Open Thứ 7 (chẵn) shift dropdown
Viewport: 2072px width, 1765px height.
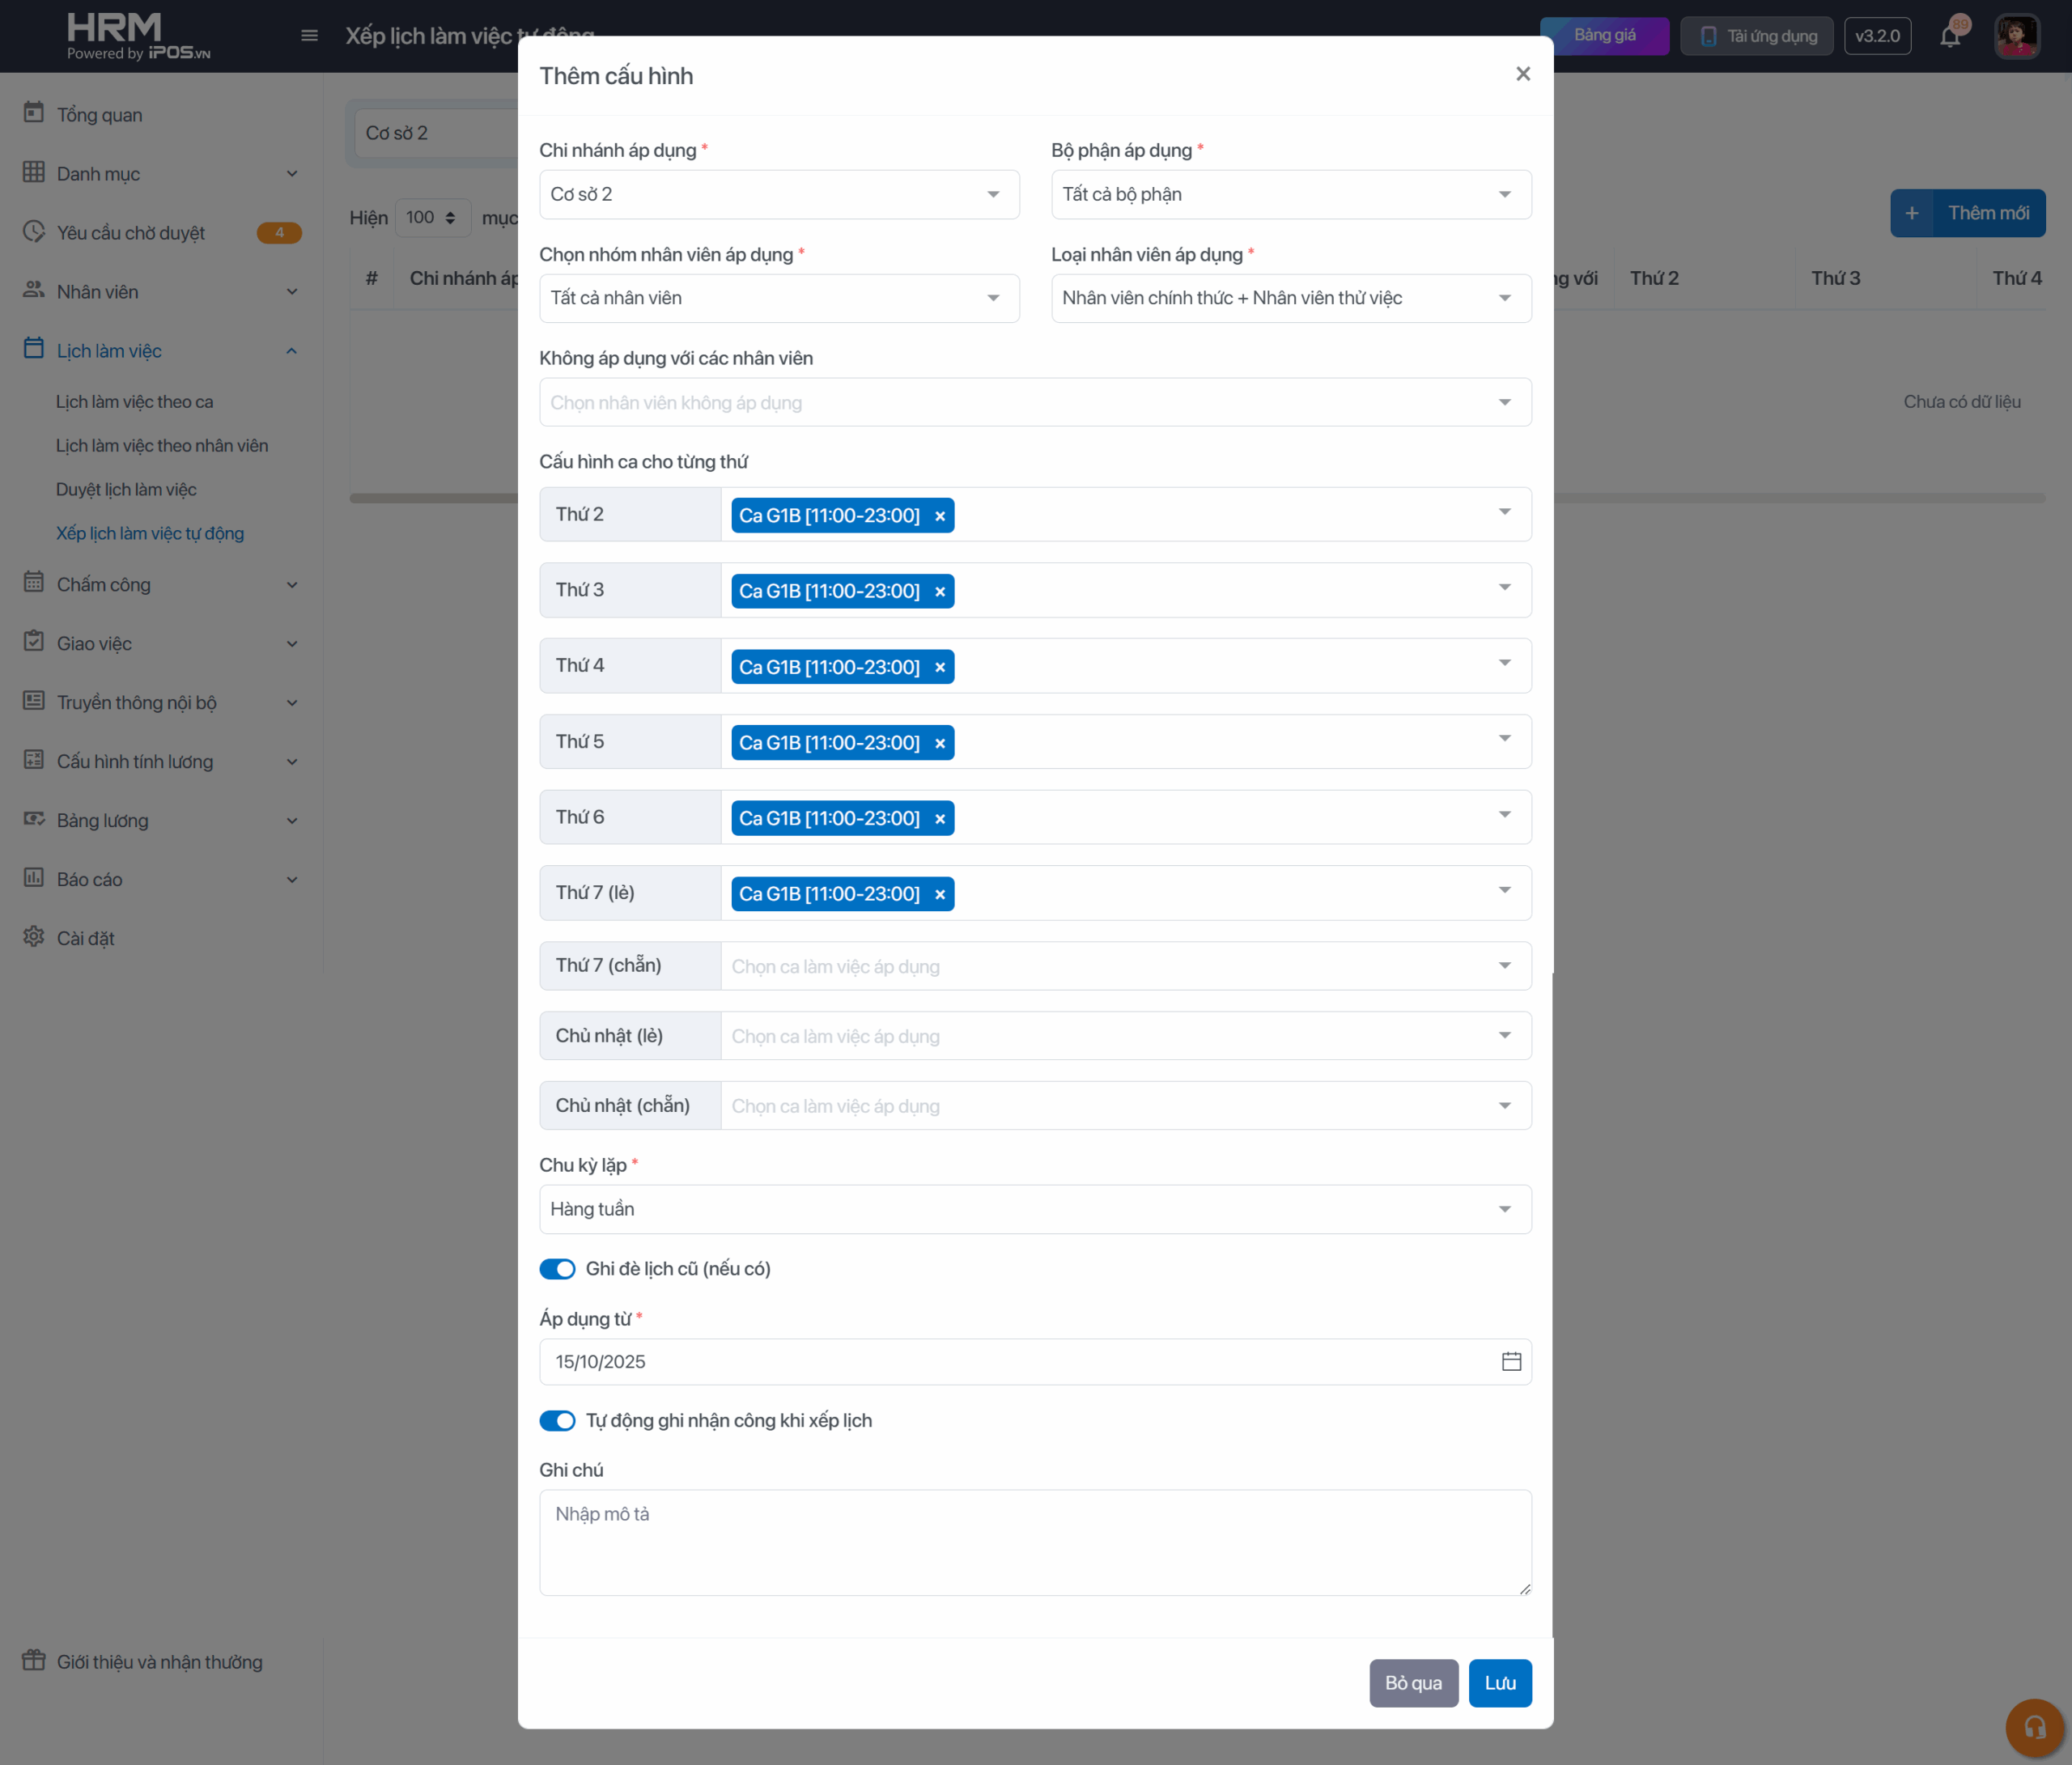coord(1124,966)
